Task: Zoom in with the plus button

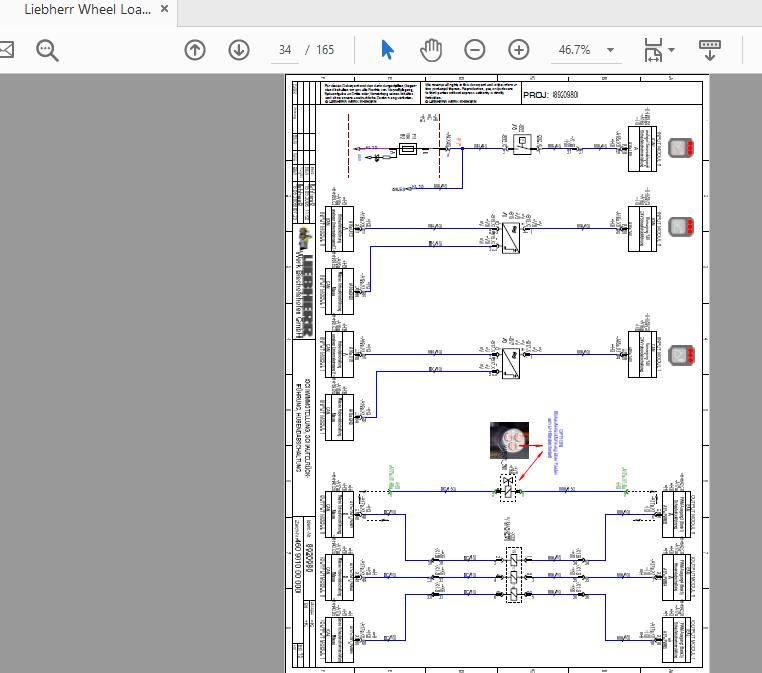Action: (519, 49)
